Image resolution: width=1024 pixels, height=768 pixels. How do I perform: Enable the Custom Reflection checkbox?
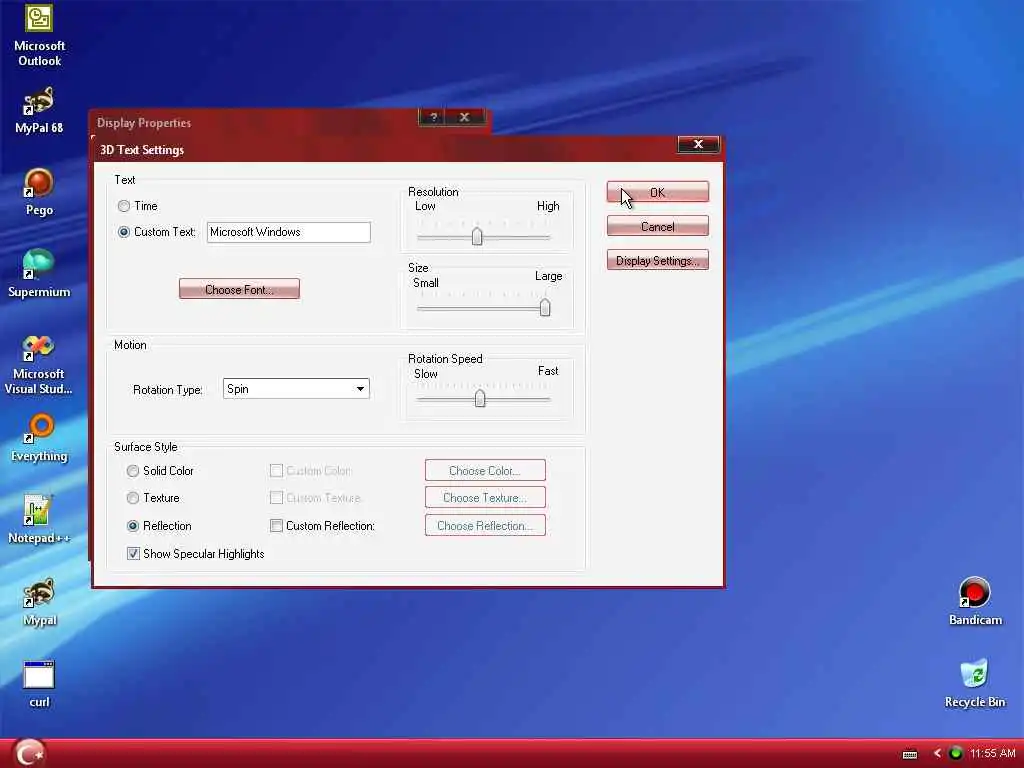[276, 526]
